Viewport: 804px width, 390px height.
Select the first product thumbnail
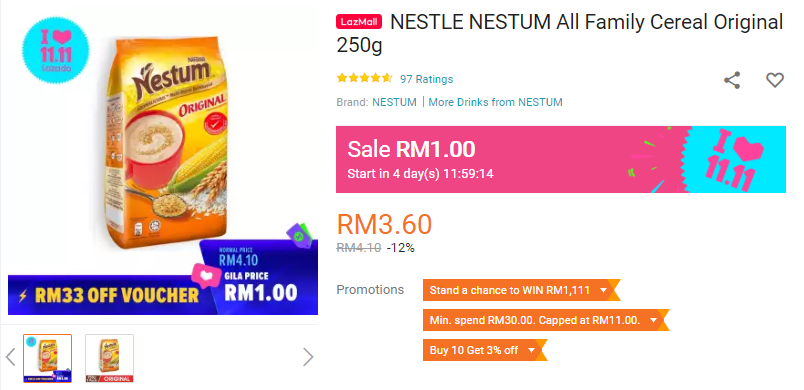[48, 358]
